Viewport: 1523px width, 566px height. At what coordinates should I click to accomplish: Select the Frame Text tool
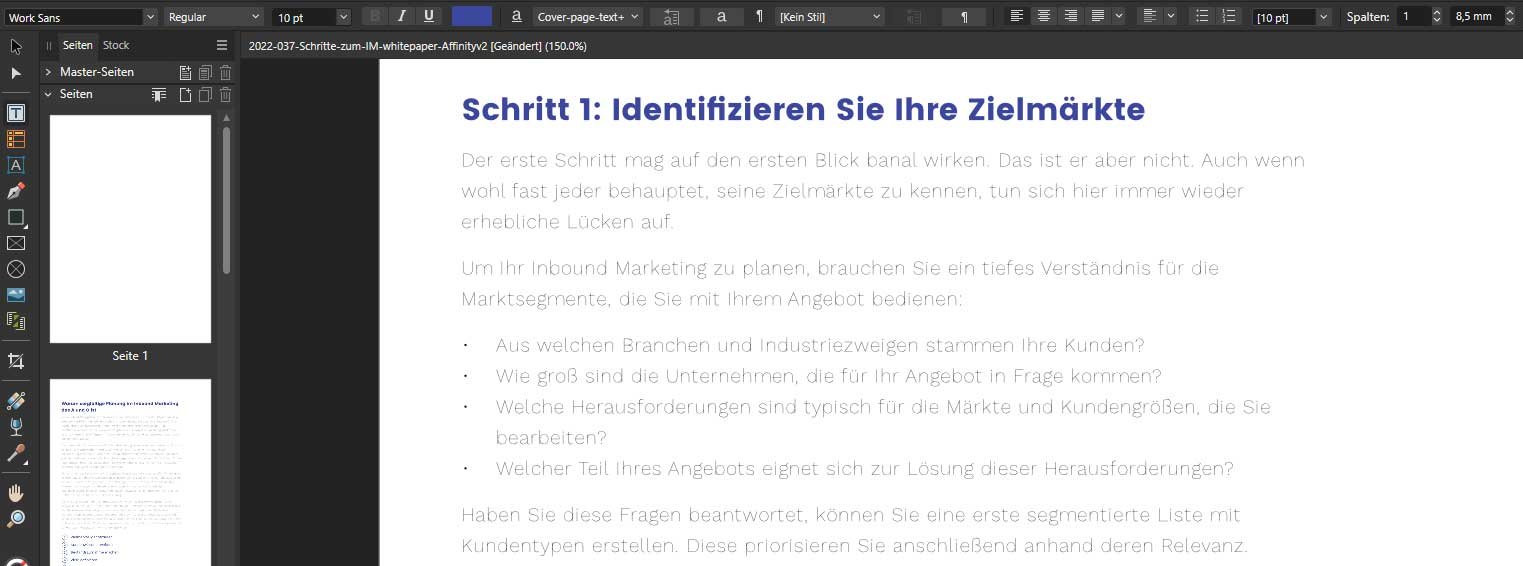coord(15,113)
